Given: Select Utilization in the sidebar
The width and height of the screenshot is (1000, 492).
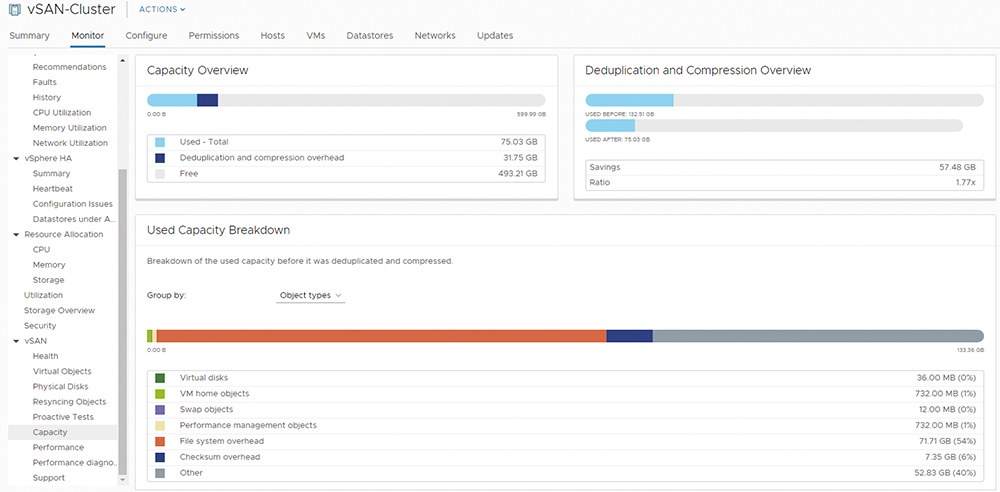Looking at the screenshot, I should click(43, 295).
